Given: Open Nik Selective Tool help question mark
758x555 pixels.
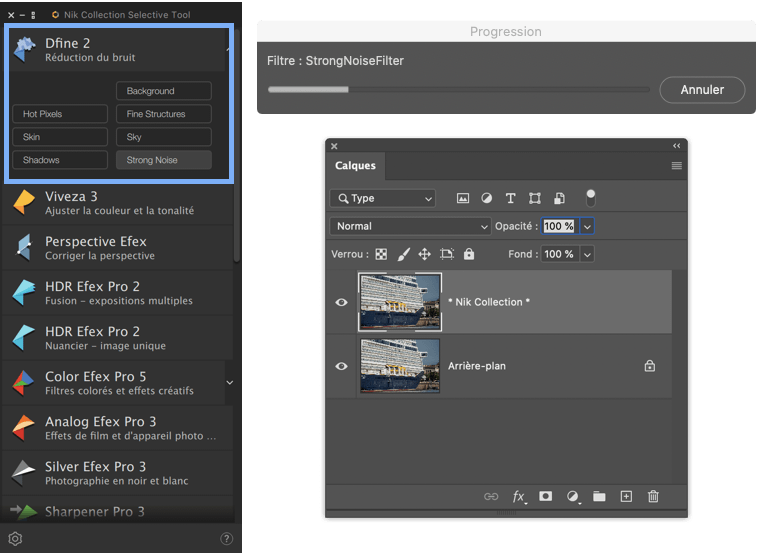Looking at the screenshot, I should point(226,539).
